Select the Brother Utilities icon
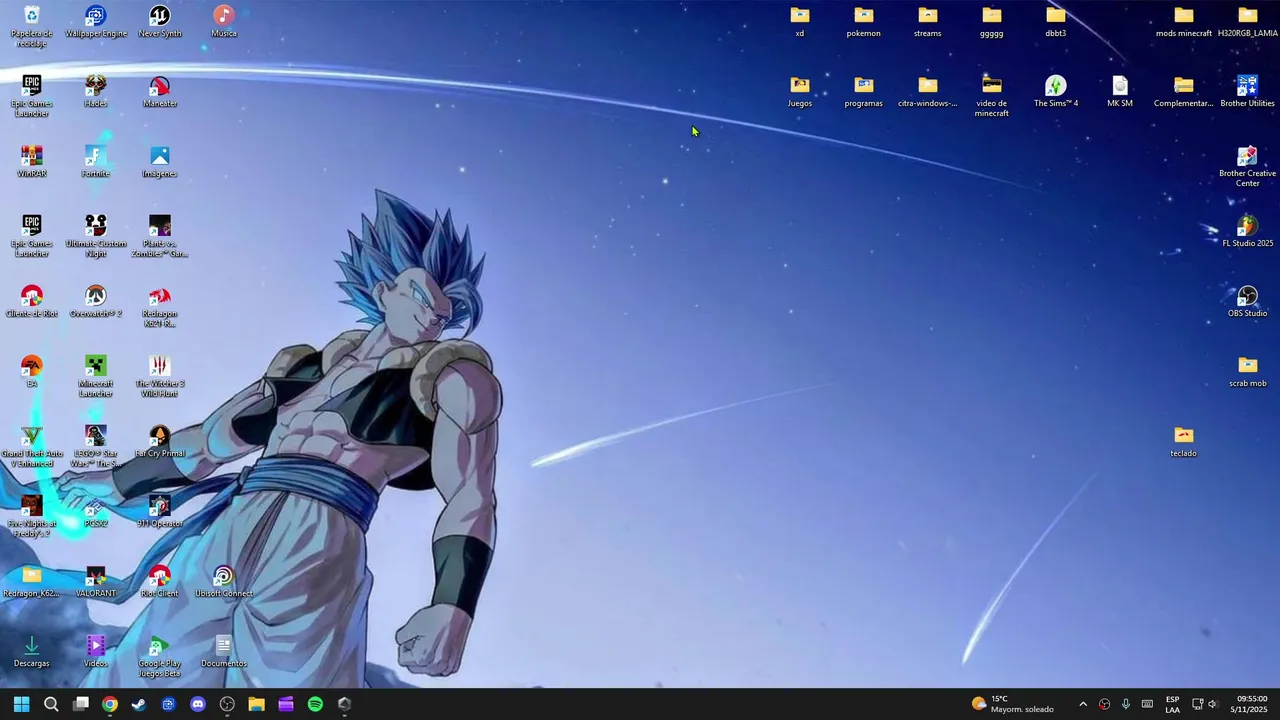Viewport: 1280px width, 720px height. 1248,92
